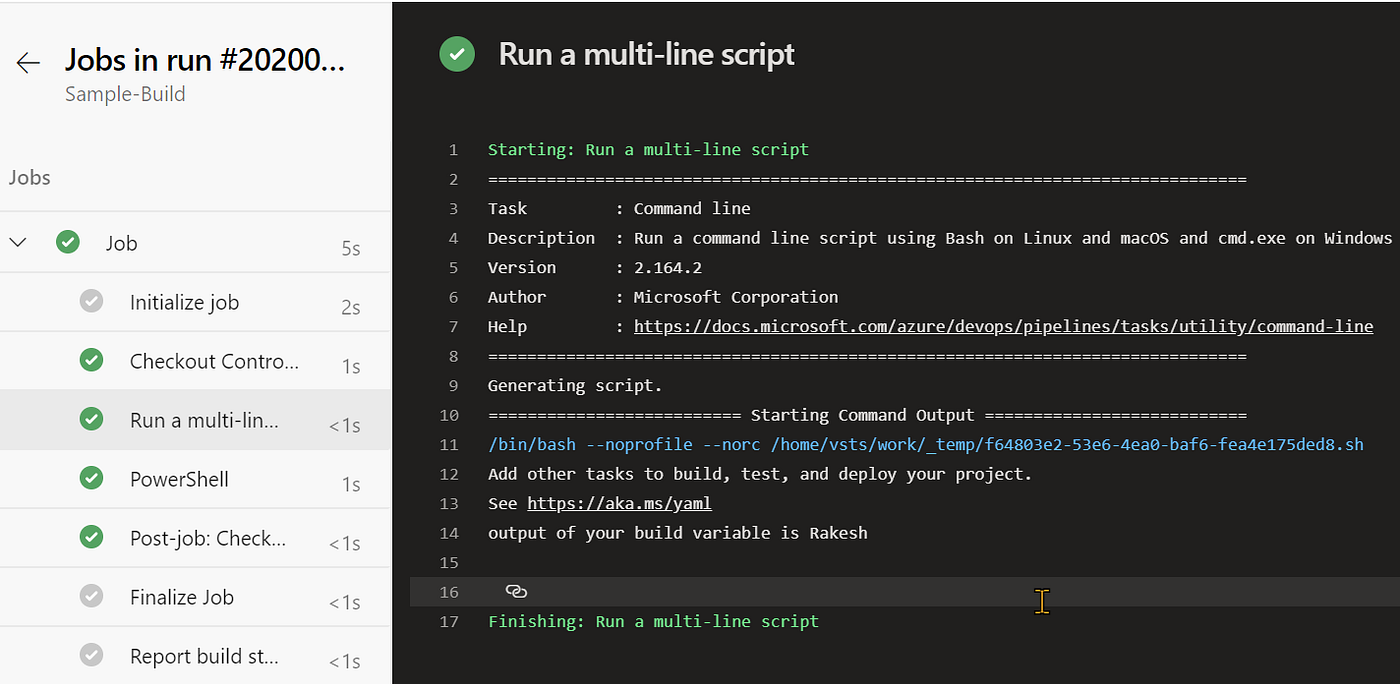Click the Jobs section heading
Image resolution: width=1400 pixels, height=684 pixels.
tap(30, 178)
